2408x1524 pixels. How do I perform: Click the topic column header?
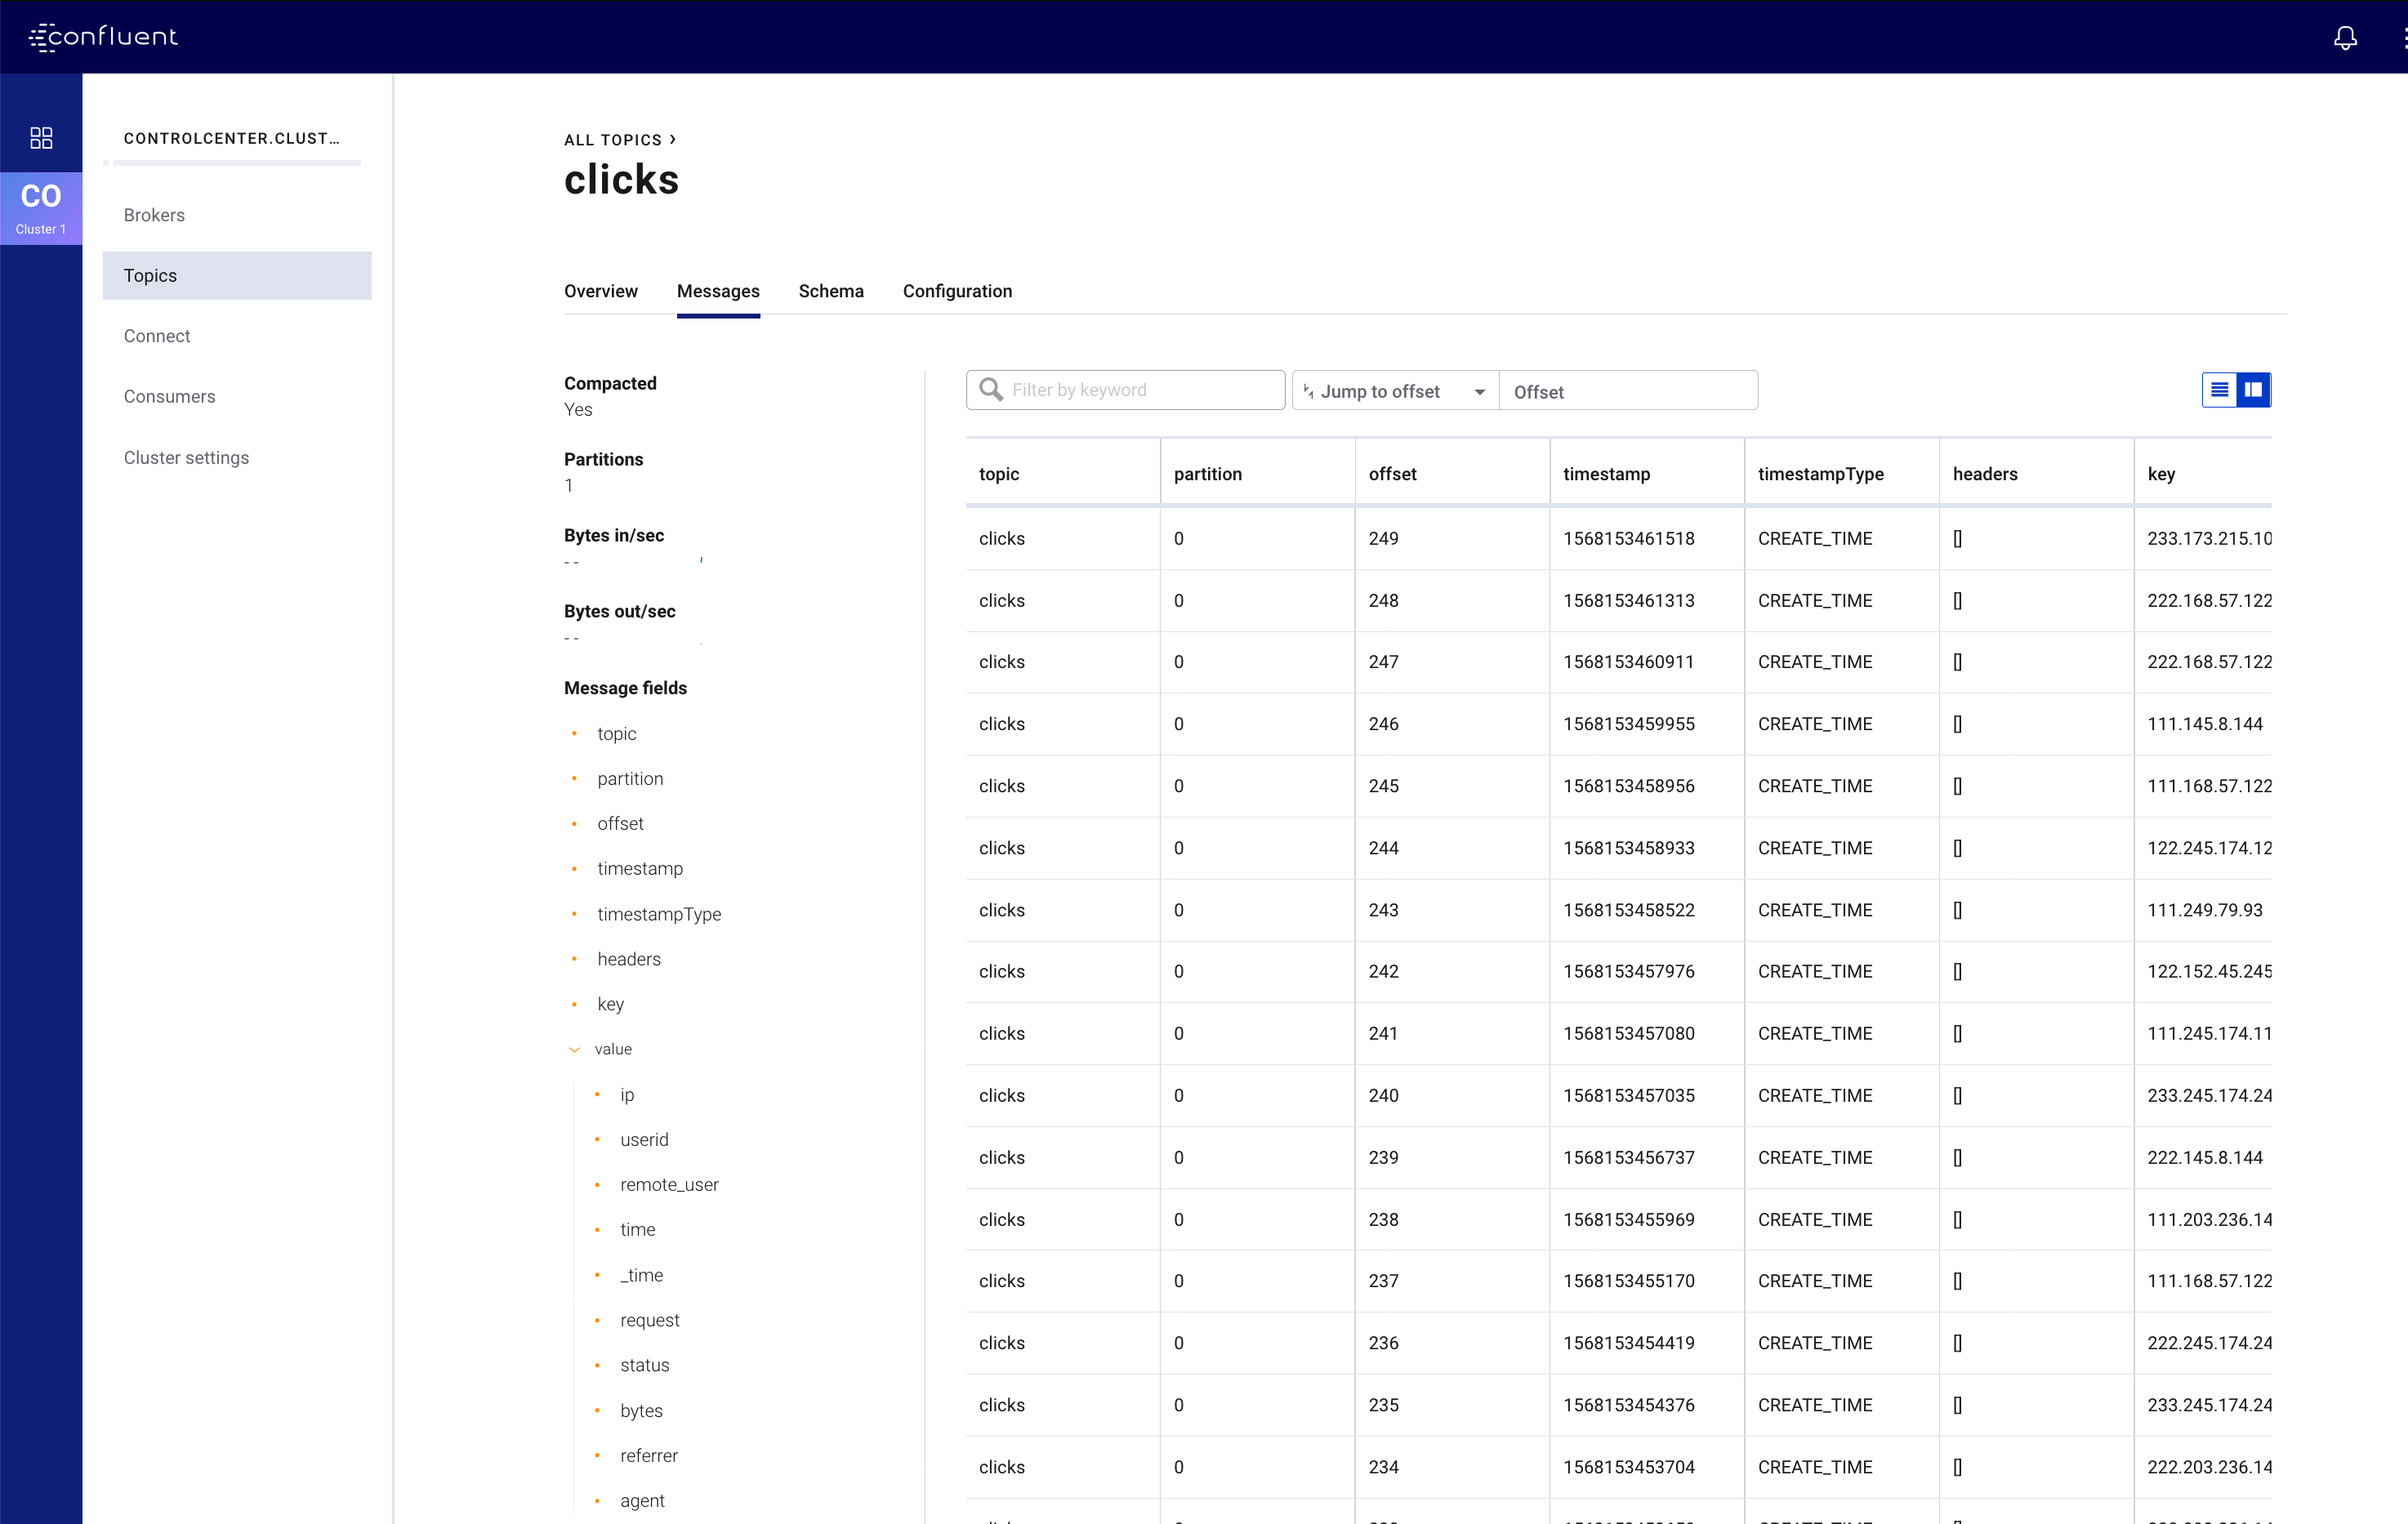coord(999,474)
